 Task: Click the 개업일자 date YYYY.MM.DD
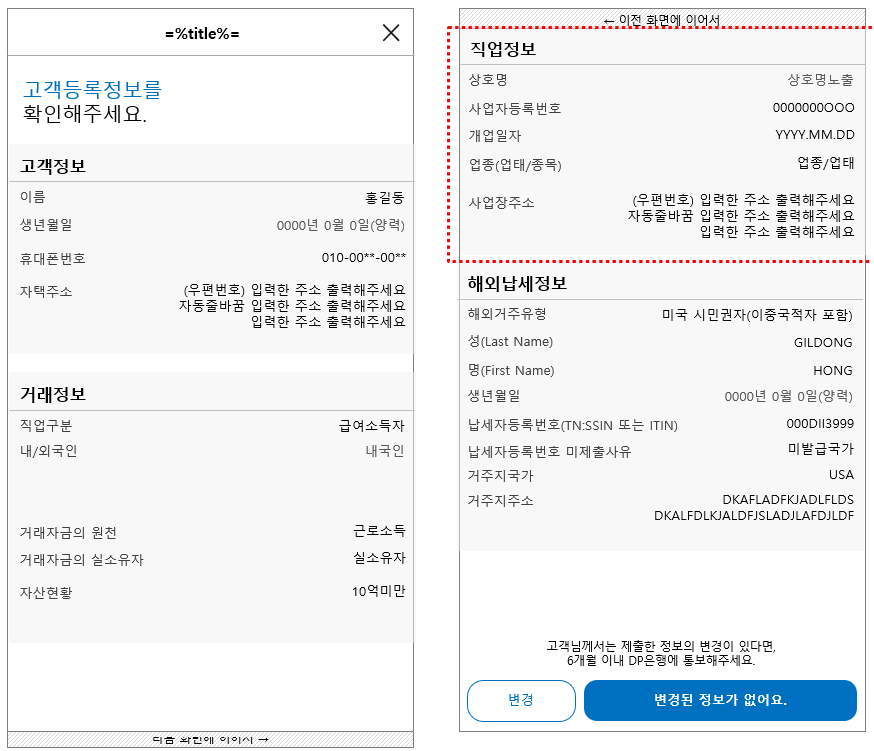pos(815,133)
